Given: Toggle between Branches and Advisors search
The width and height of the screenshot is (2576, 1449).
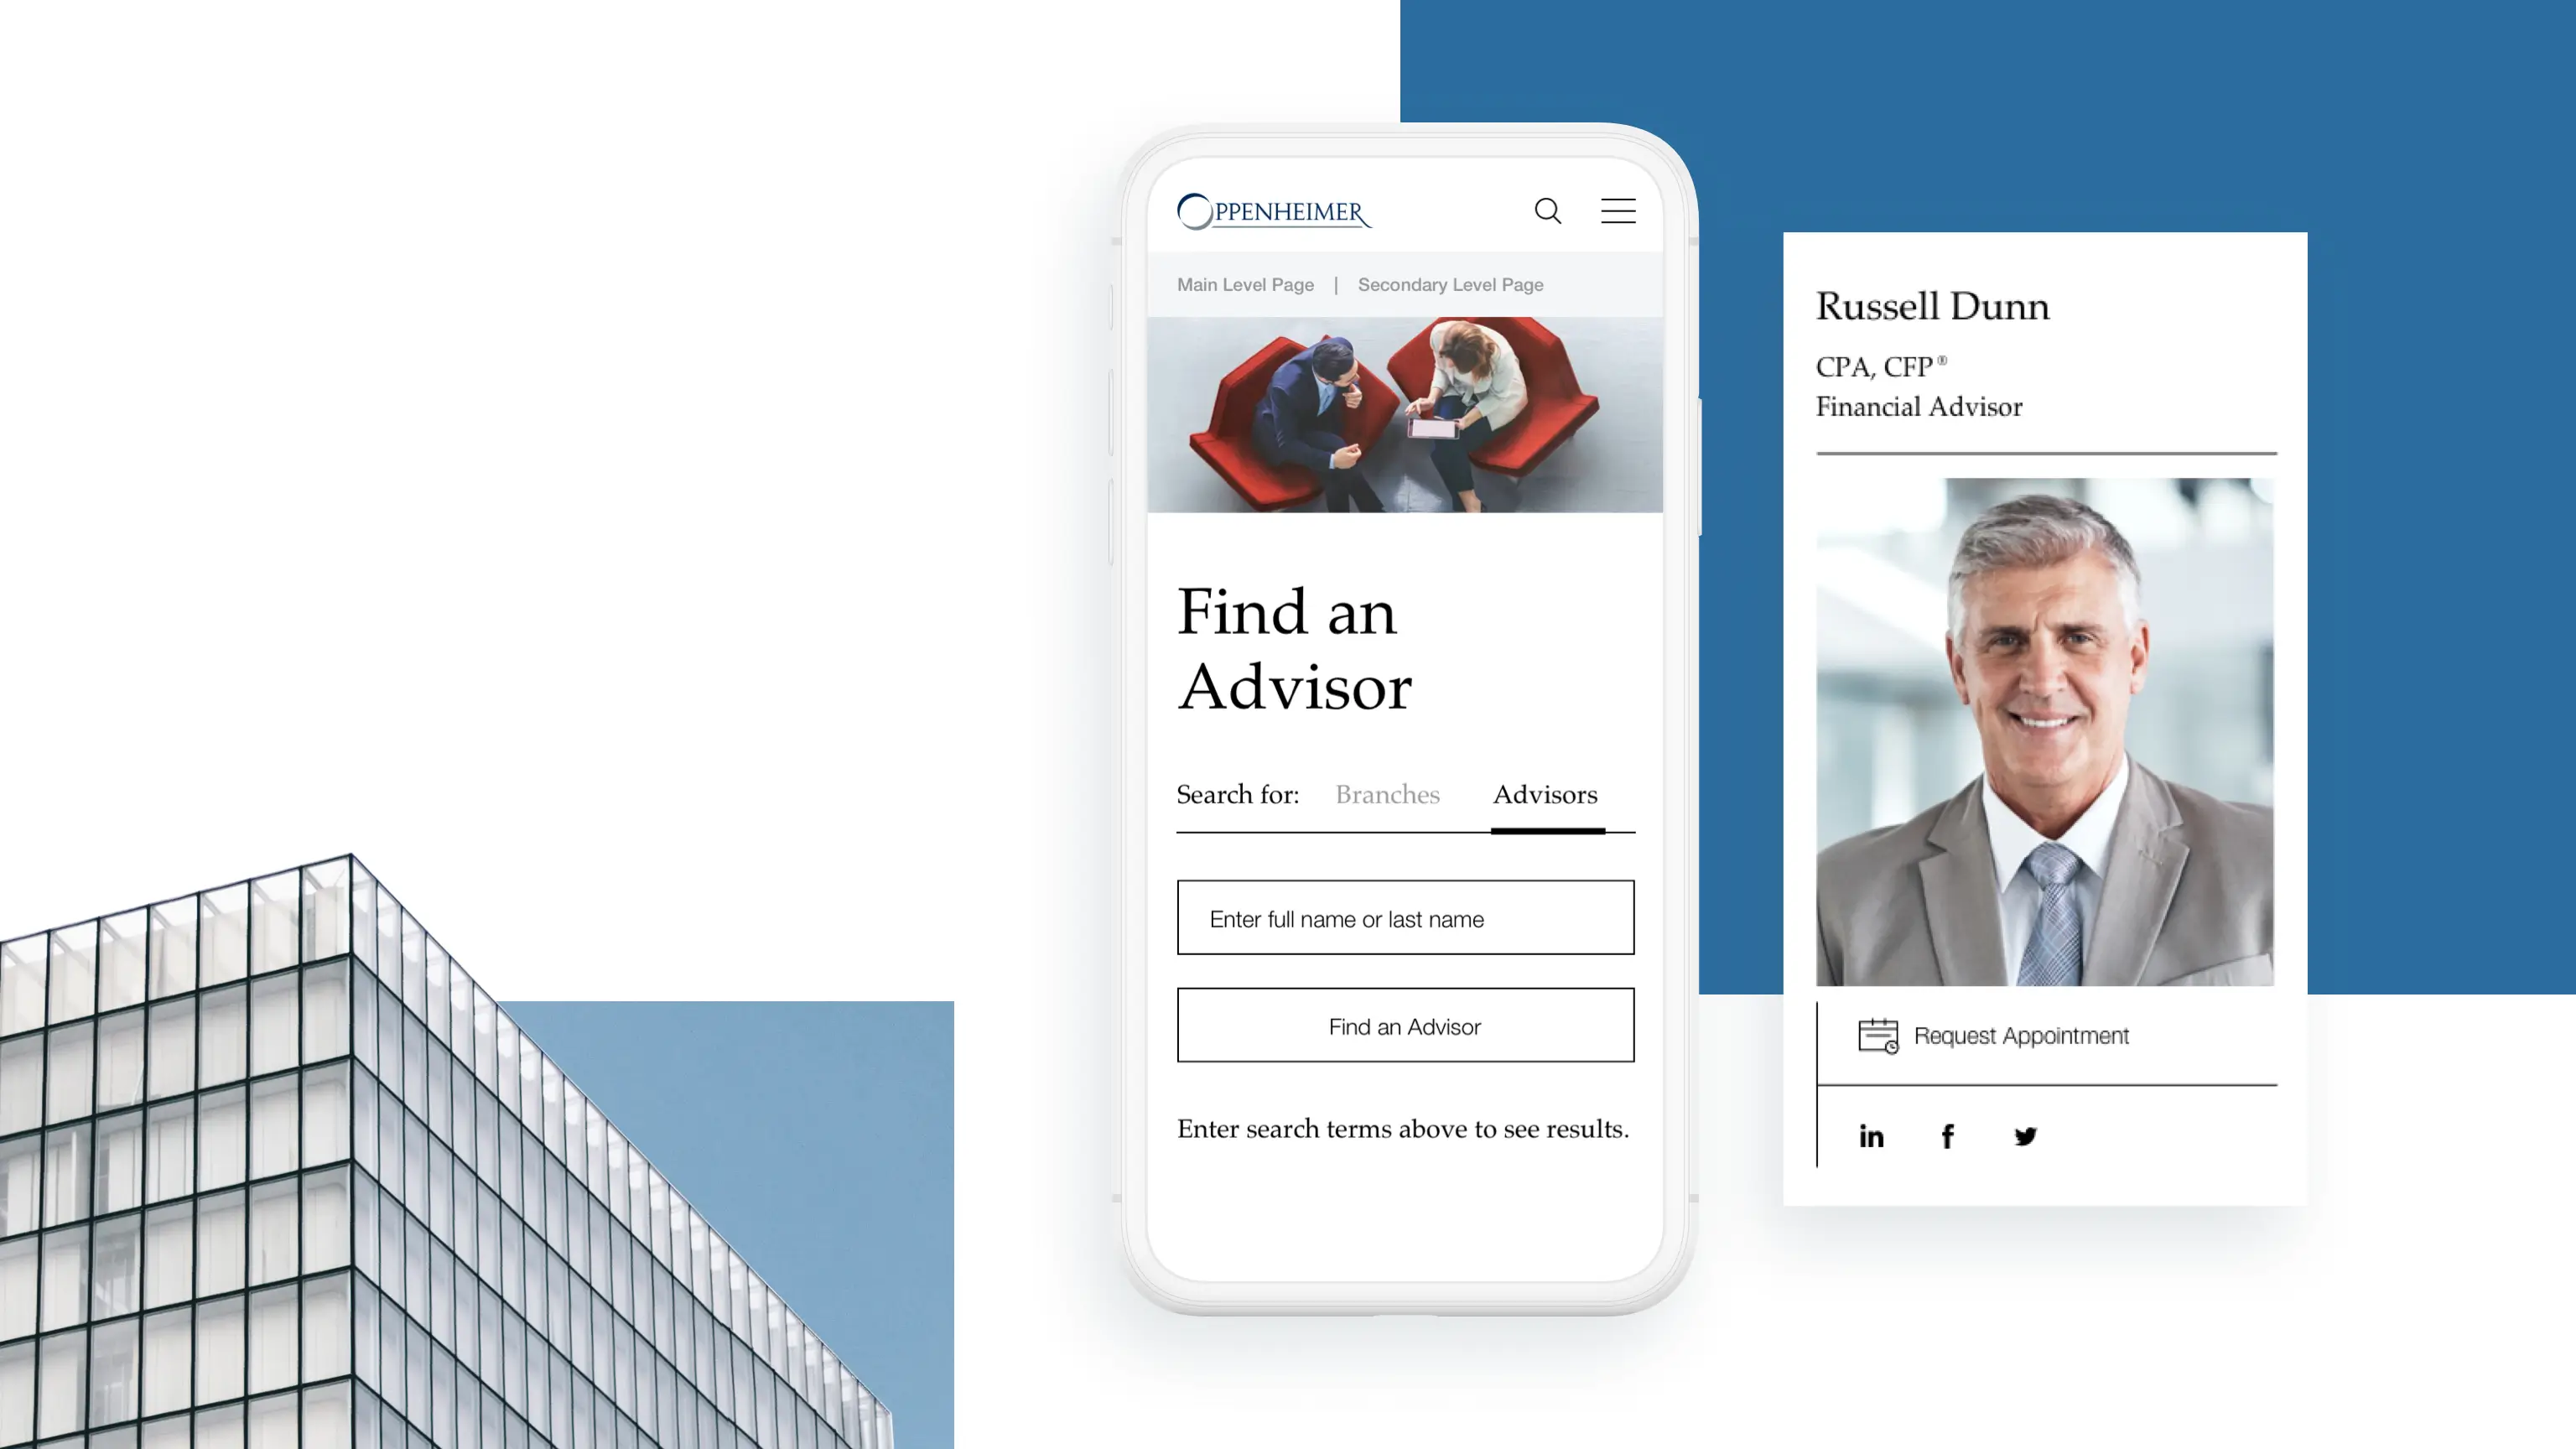Looking at the screenshot, I should (x=1385, y=794).
